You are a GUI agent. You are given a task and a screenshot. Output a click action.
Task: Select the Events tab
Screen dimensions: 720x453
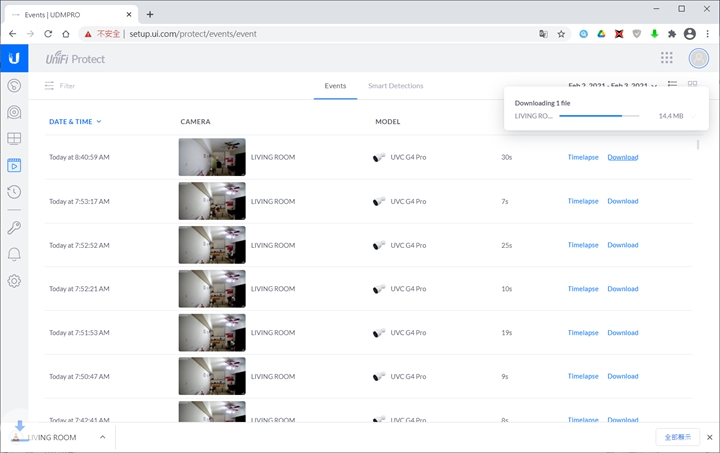tap(335, 86)
